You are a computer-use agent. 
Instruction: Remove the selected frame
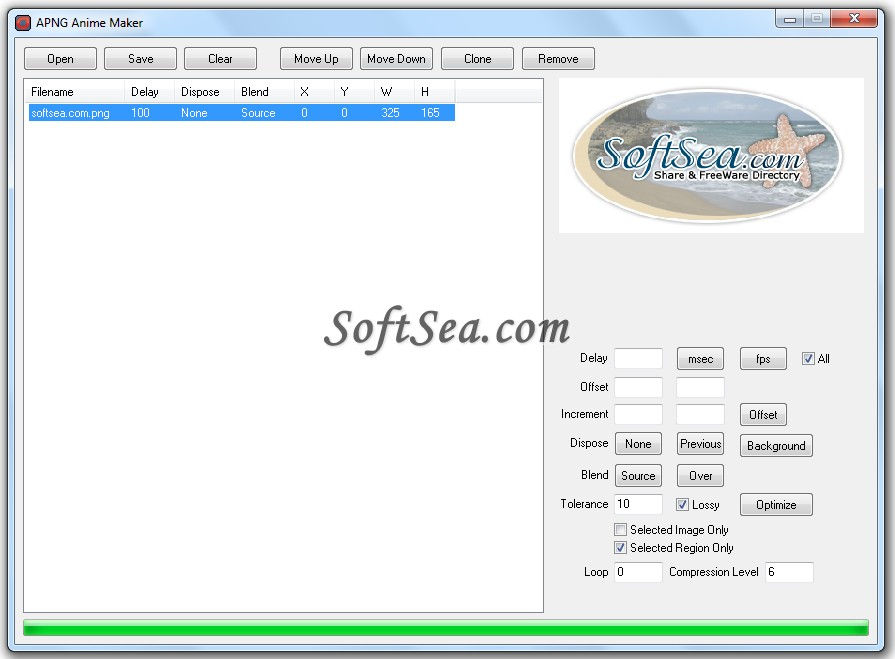[558, 59]
